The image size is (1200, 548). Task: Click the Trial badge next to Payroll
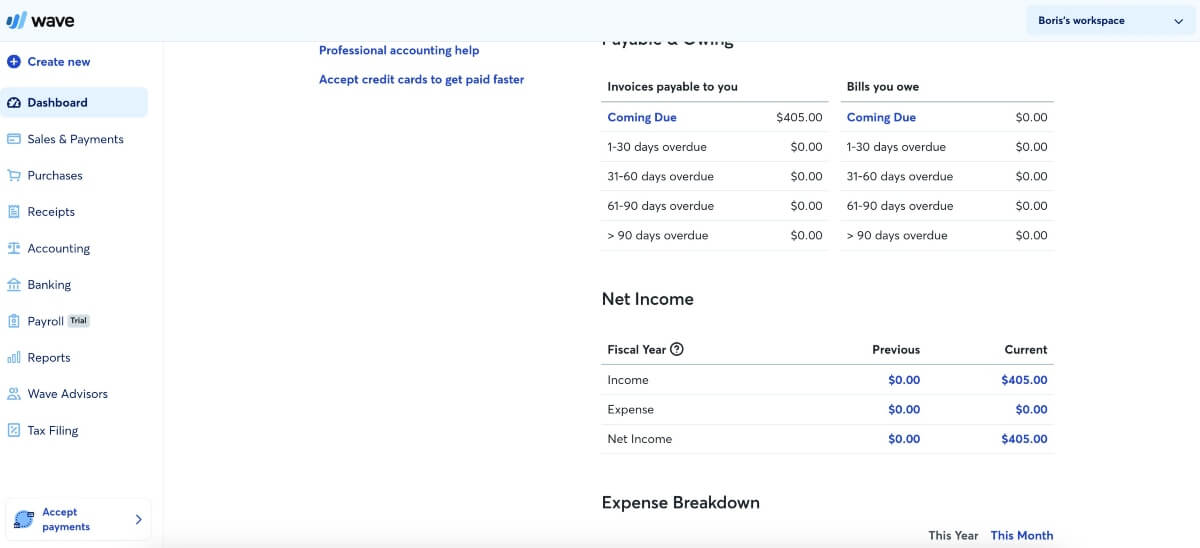click(79, 321)
